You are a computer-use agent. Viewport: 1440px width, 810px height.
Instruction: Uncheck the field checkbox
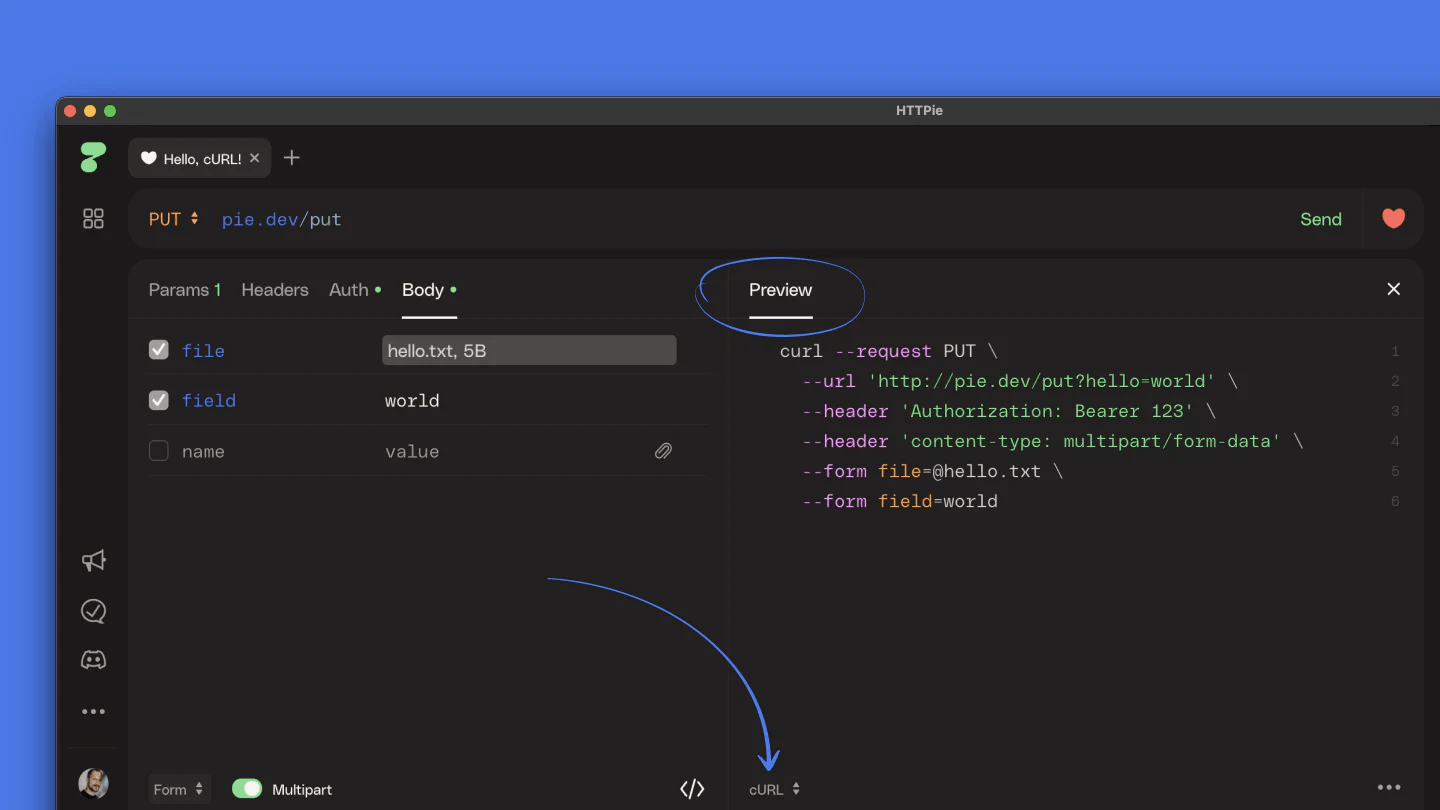pos(158,400)
